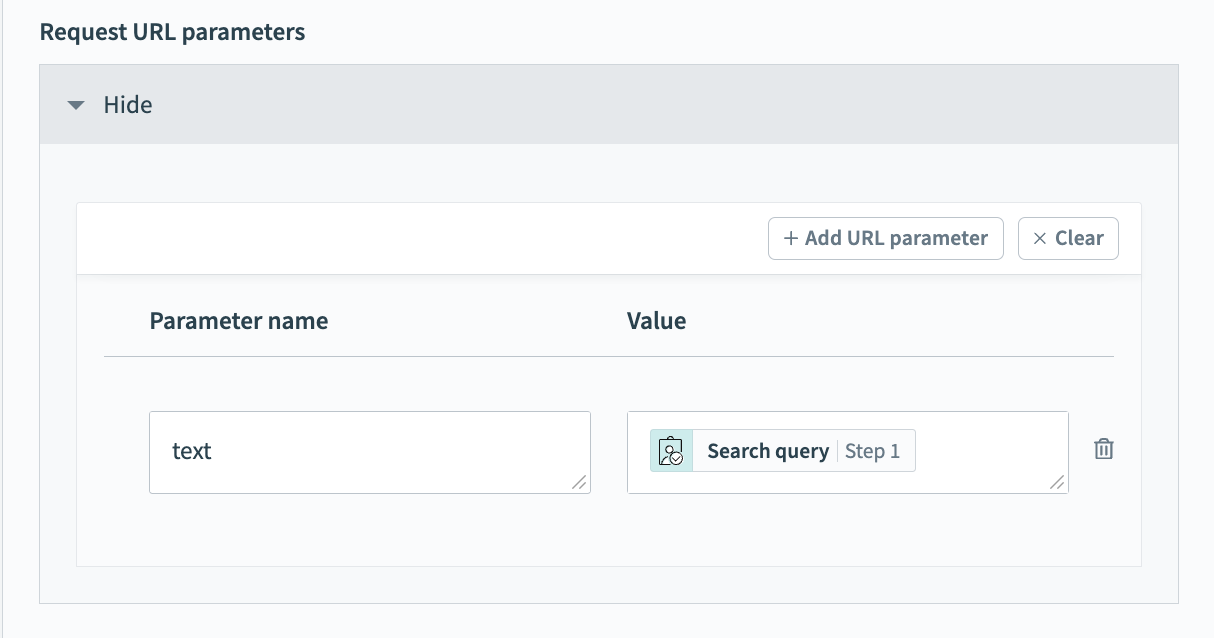
Task: Click the Parameter name column header
Action: click(239, 320)
